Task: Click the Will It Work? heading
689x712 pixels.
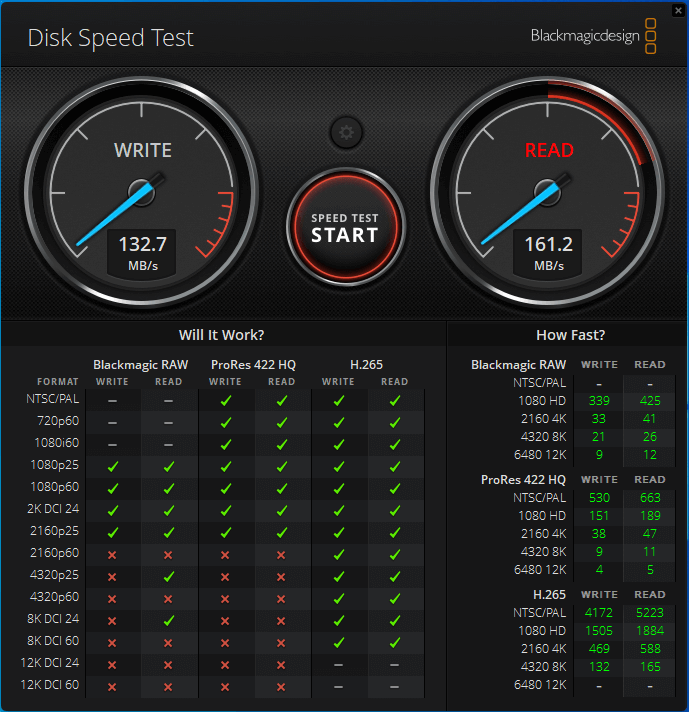Action: tap(221, 335)
